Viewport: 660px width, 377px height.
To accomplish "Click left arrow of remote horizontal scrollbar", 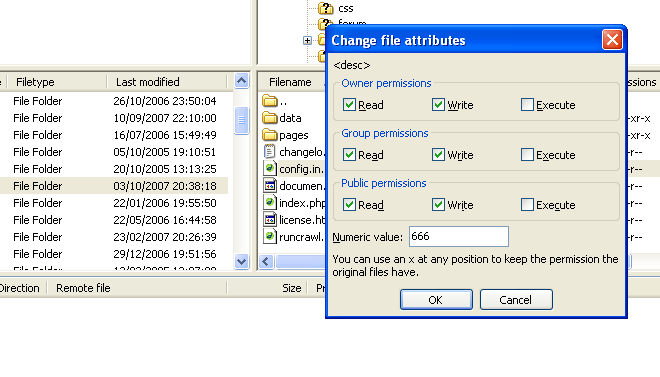I will (x=266, y=261).
